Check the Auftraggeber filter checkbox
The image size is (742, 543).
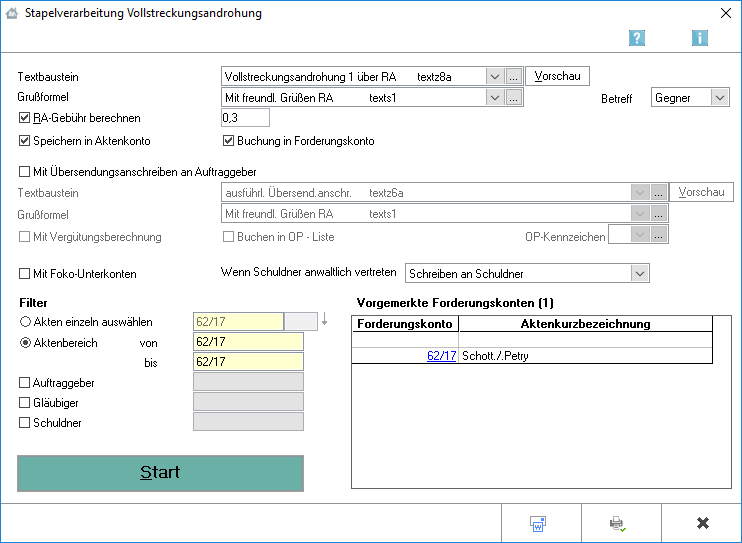(x=24, y=383)
